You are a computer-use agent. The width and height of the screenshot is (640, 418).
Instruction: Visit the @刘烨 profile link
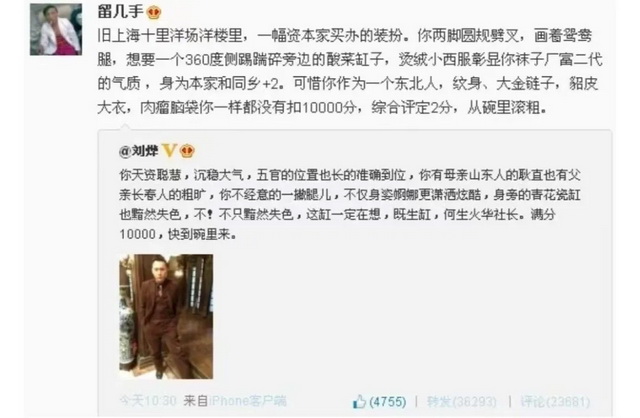(138, 151)
